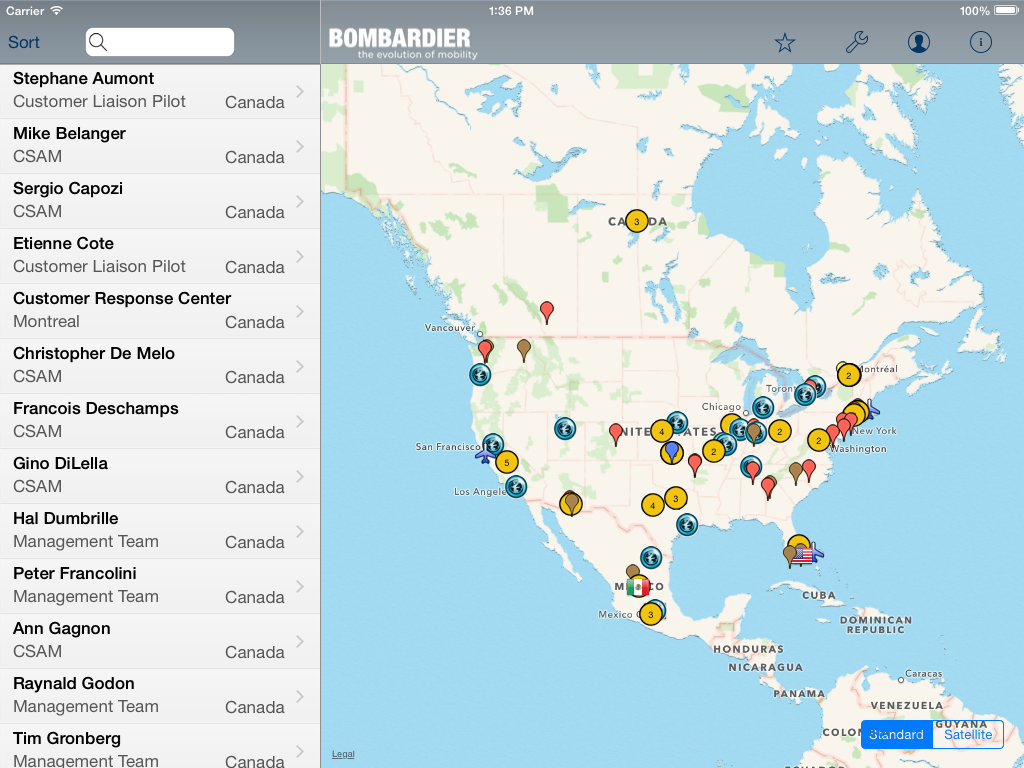Select the red pin in western Canada
This screenshot has height=768, width=1024.
tap(547, 312)
